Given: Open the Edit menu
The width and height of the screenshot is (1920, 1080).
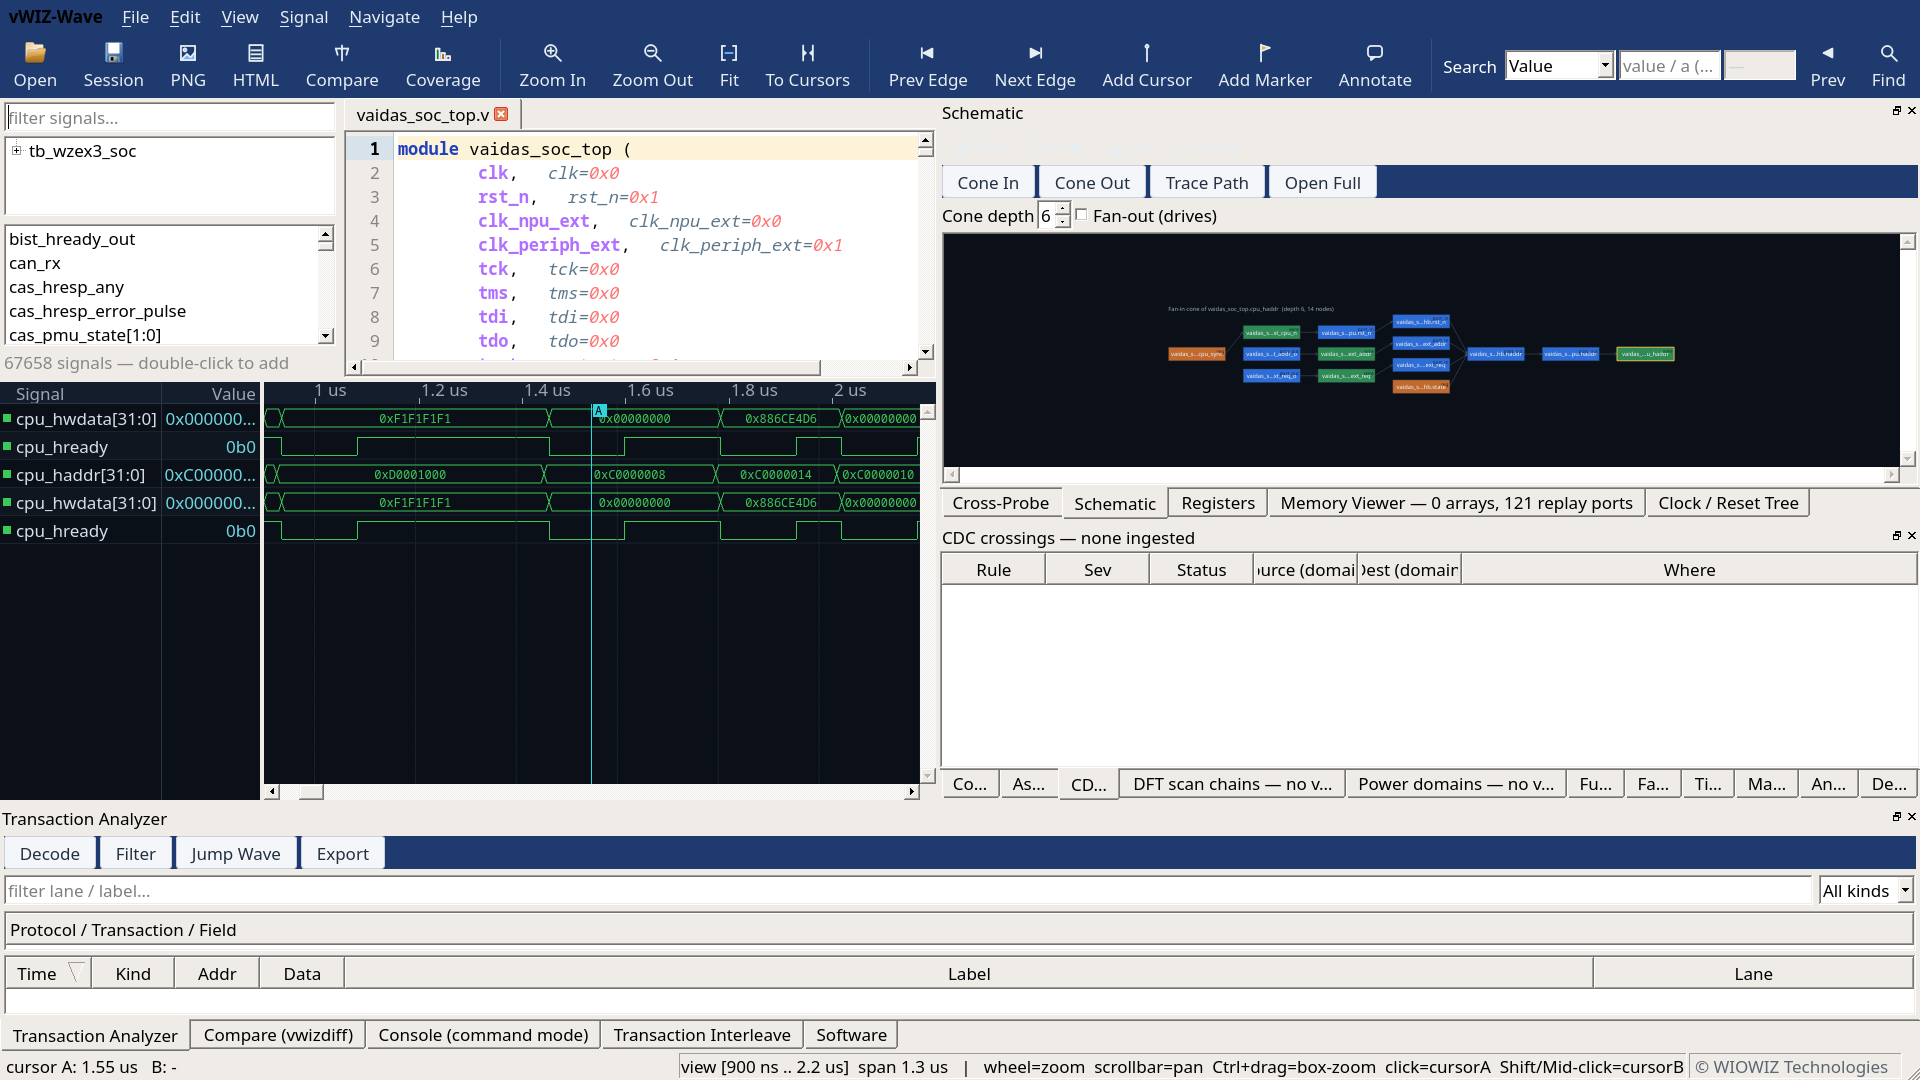Looking at the screenshot, I should point(185,17).
